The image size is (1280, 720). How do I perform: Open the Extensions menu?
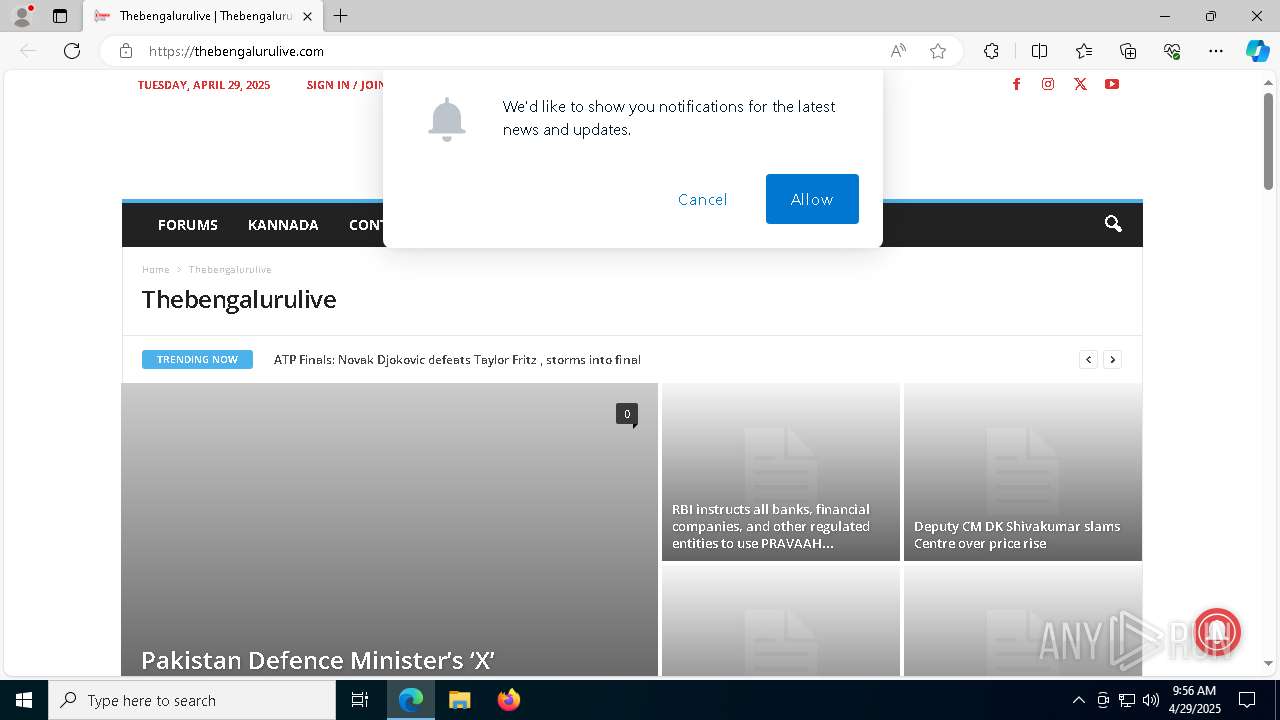[991, 51]
